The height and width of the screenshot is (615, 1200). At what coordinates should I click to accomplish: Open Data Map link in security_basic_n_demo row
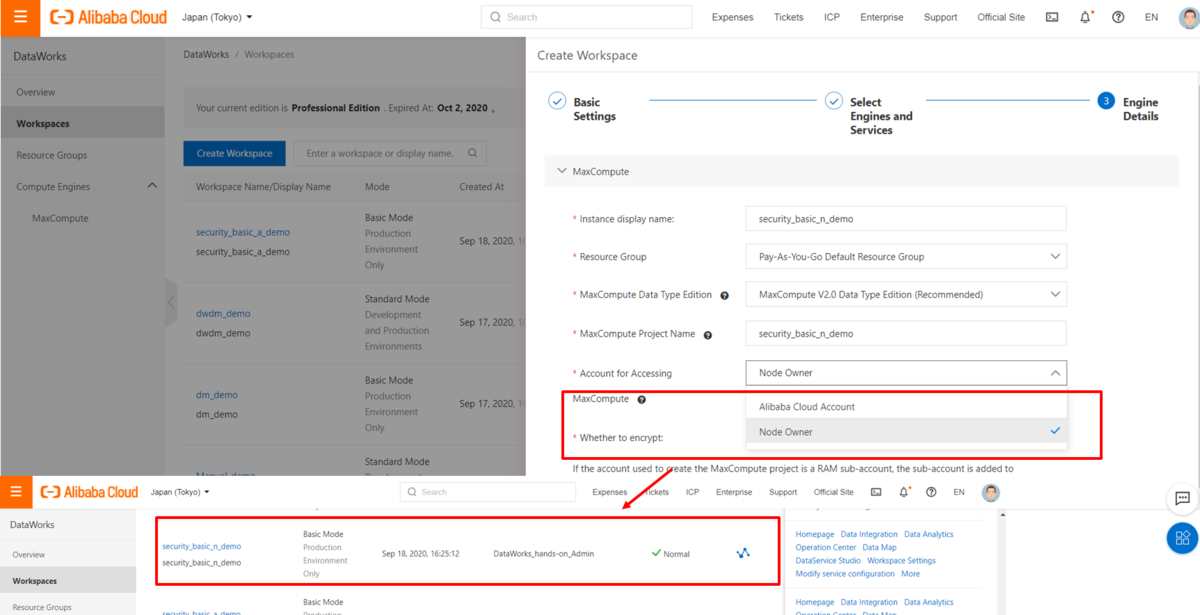tap(880, 547)
